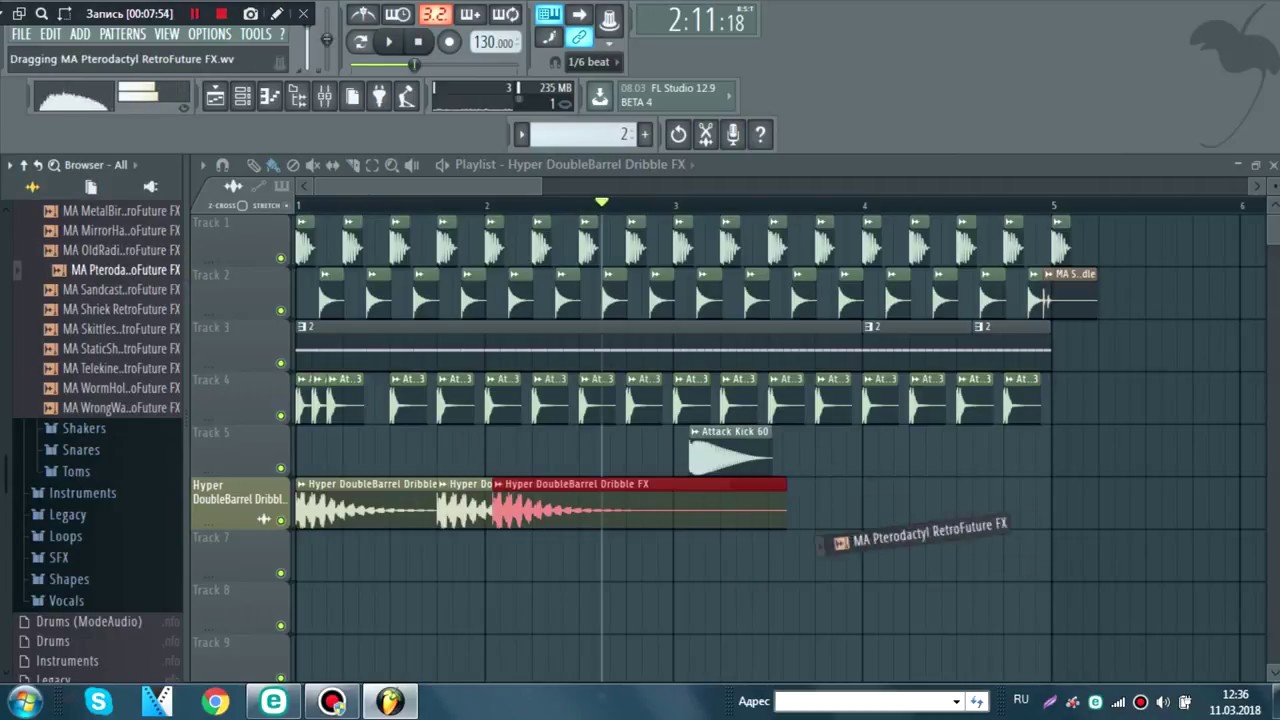Stop screen recording red square button
Image resolution: width=1280 pixels, height=720 pixels.
coord(221,14)
